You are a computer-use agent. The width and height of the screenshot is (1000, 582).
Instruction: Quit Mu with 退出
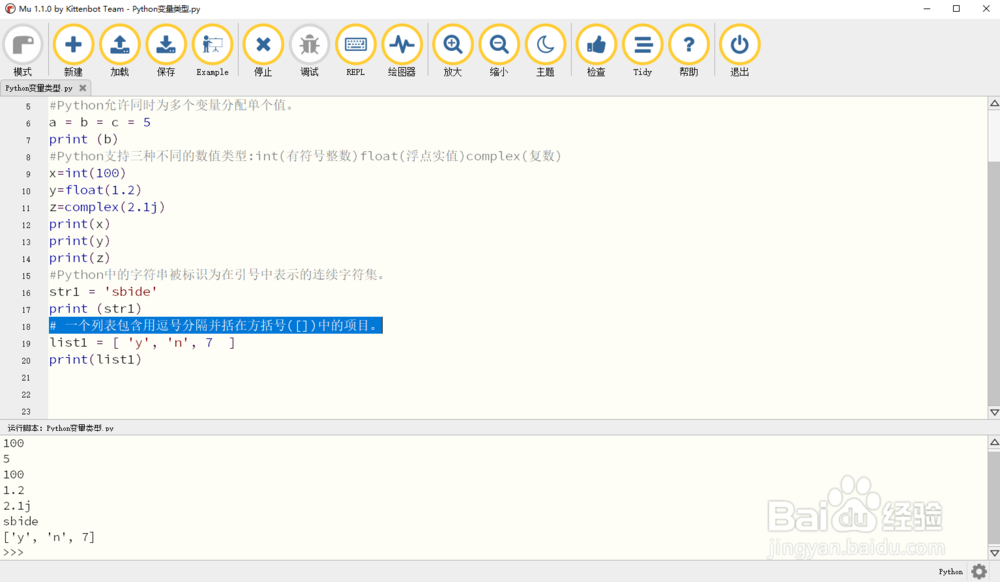(739, 51)
